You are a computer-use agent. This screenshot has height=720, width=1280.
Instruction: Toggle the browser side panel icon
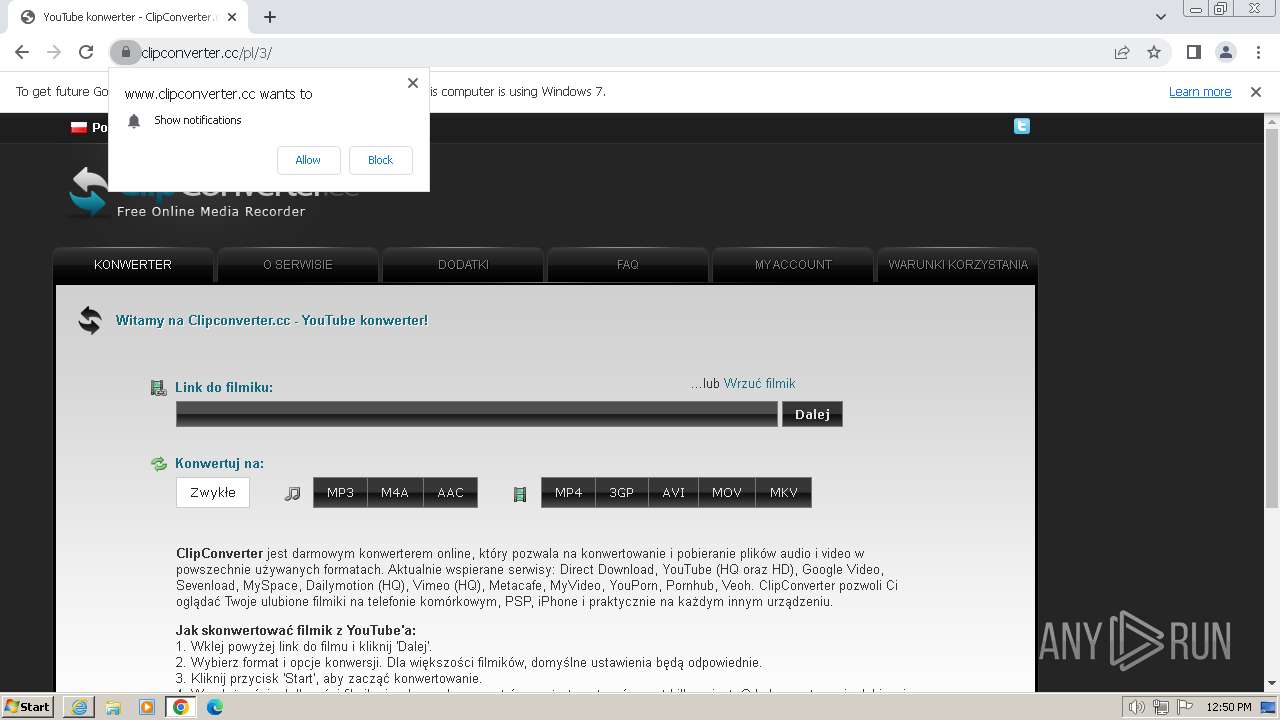pyautogui.click(x=1194, y=53)
